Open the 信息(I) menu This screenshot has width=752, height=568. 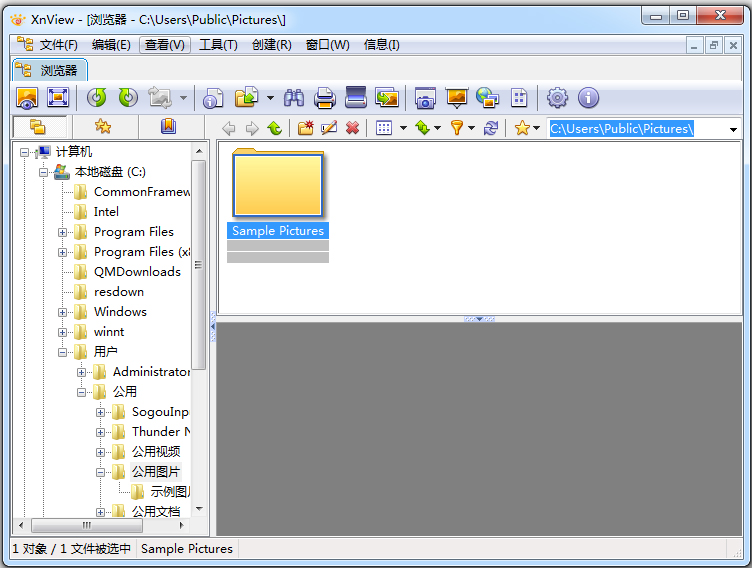382,45
